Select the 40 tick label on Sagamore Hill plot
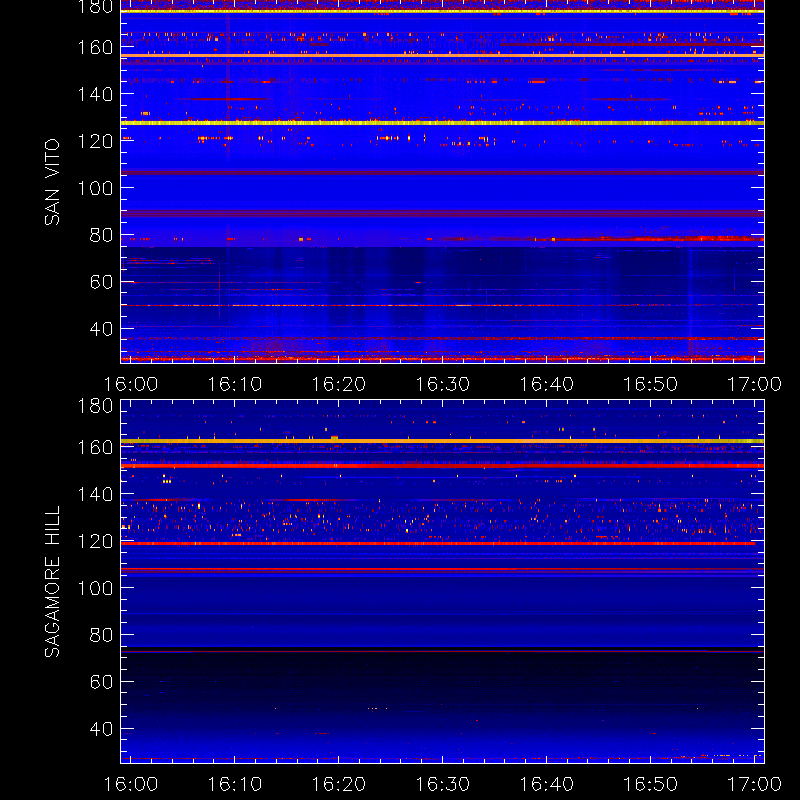This screenshot has width=800, height=800. pos(102,729)
